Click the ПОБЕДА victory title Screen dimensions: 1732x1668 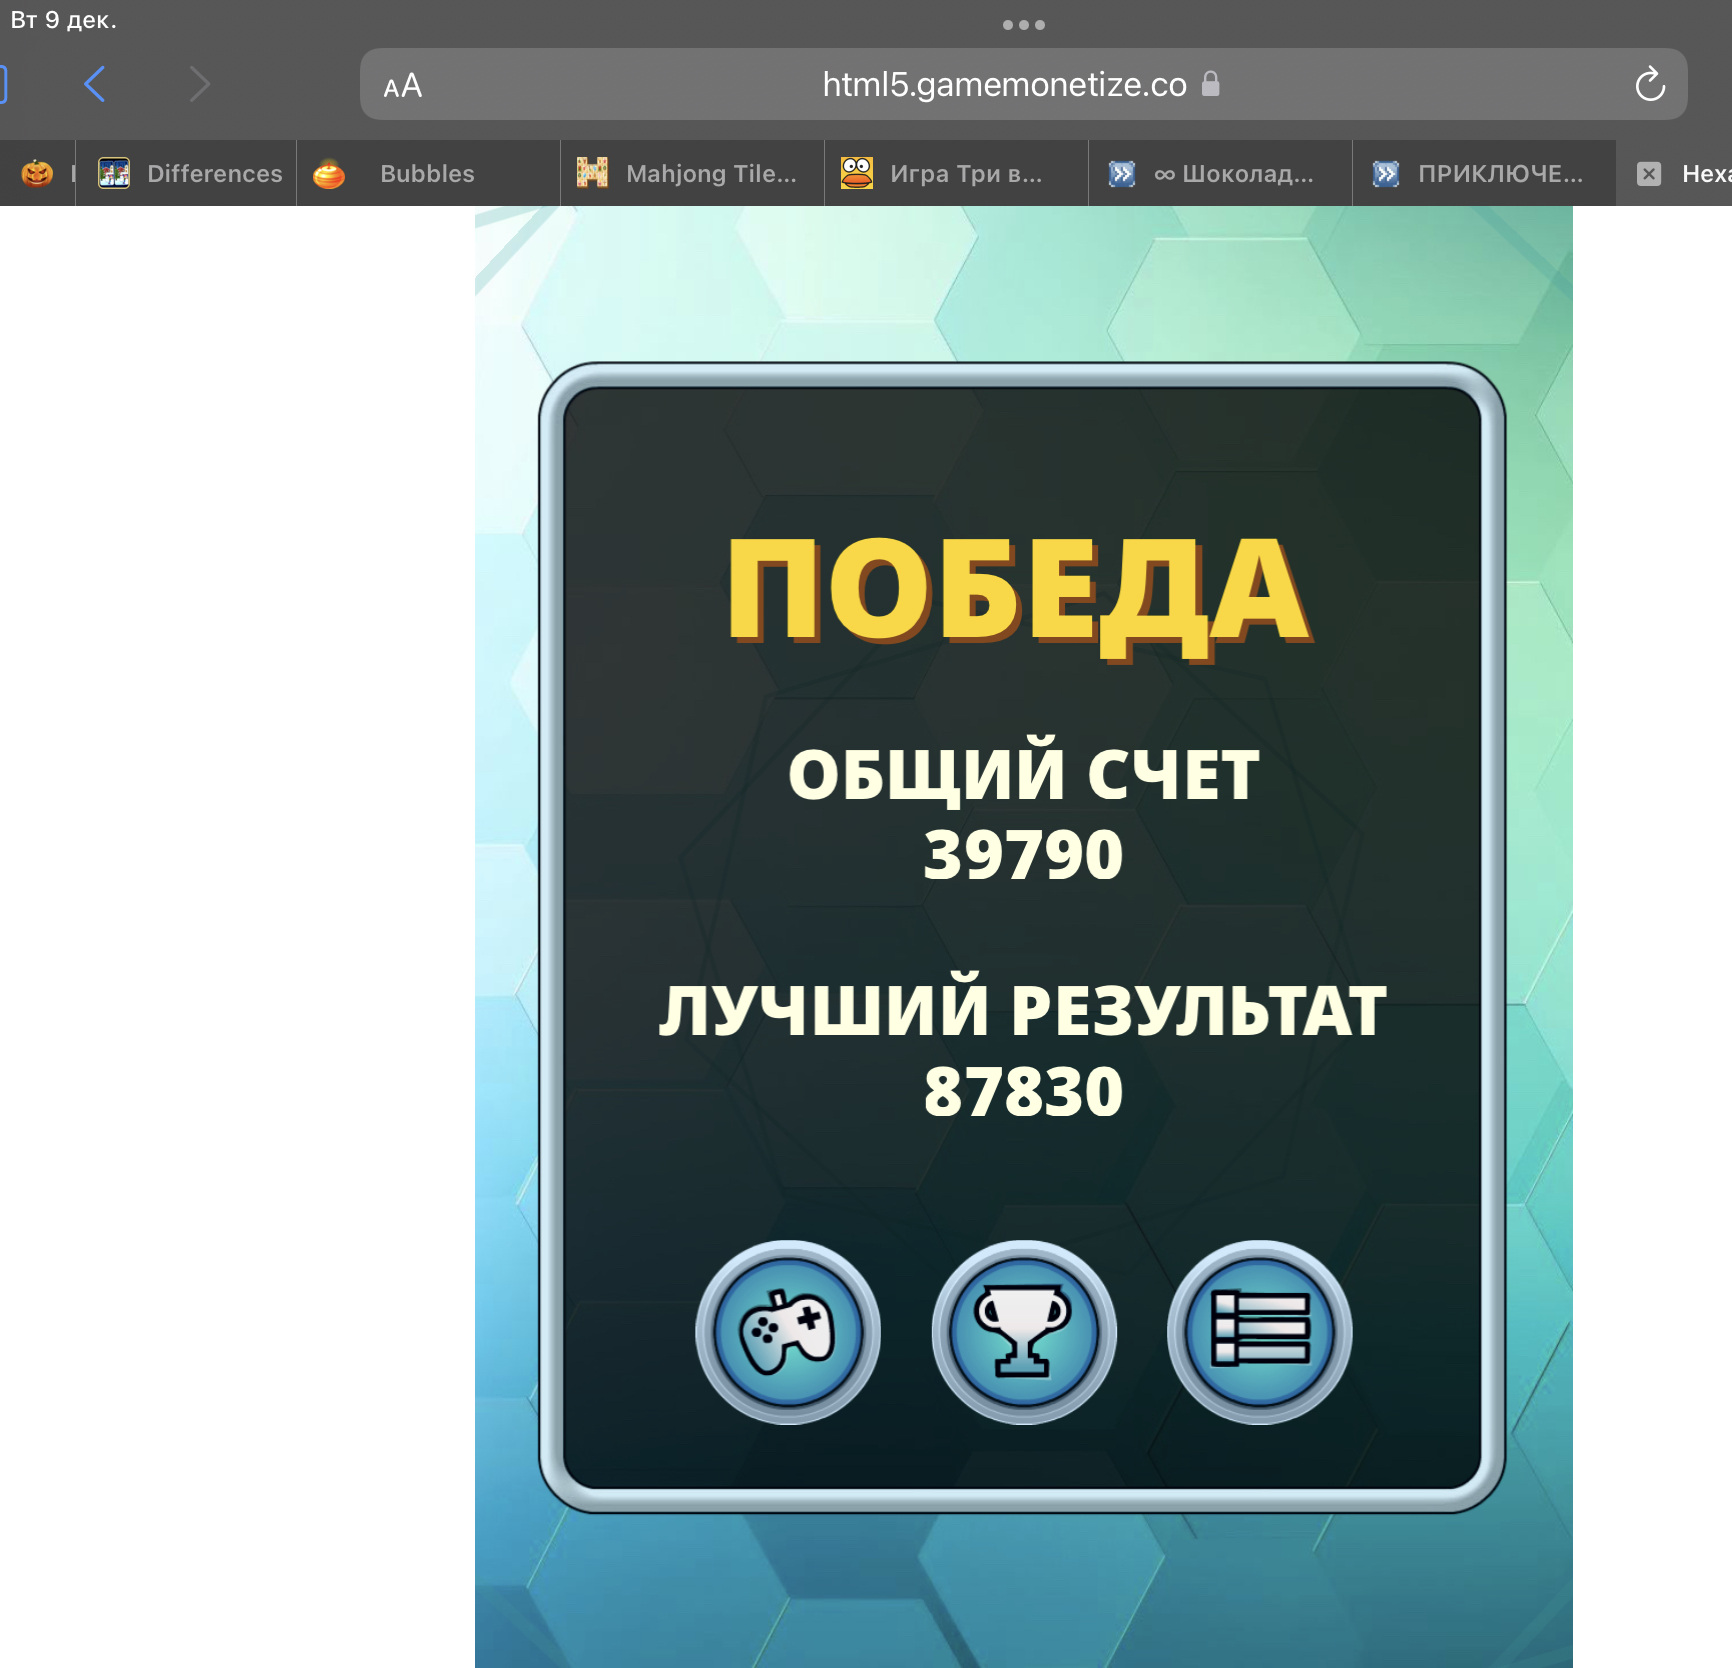pyautogui.click(x=1019, y=592)
